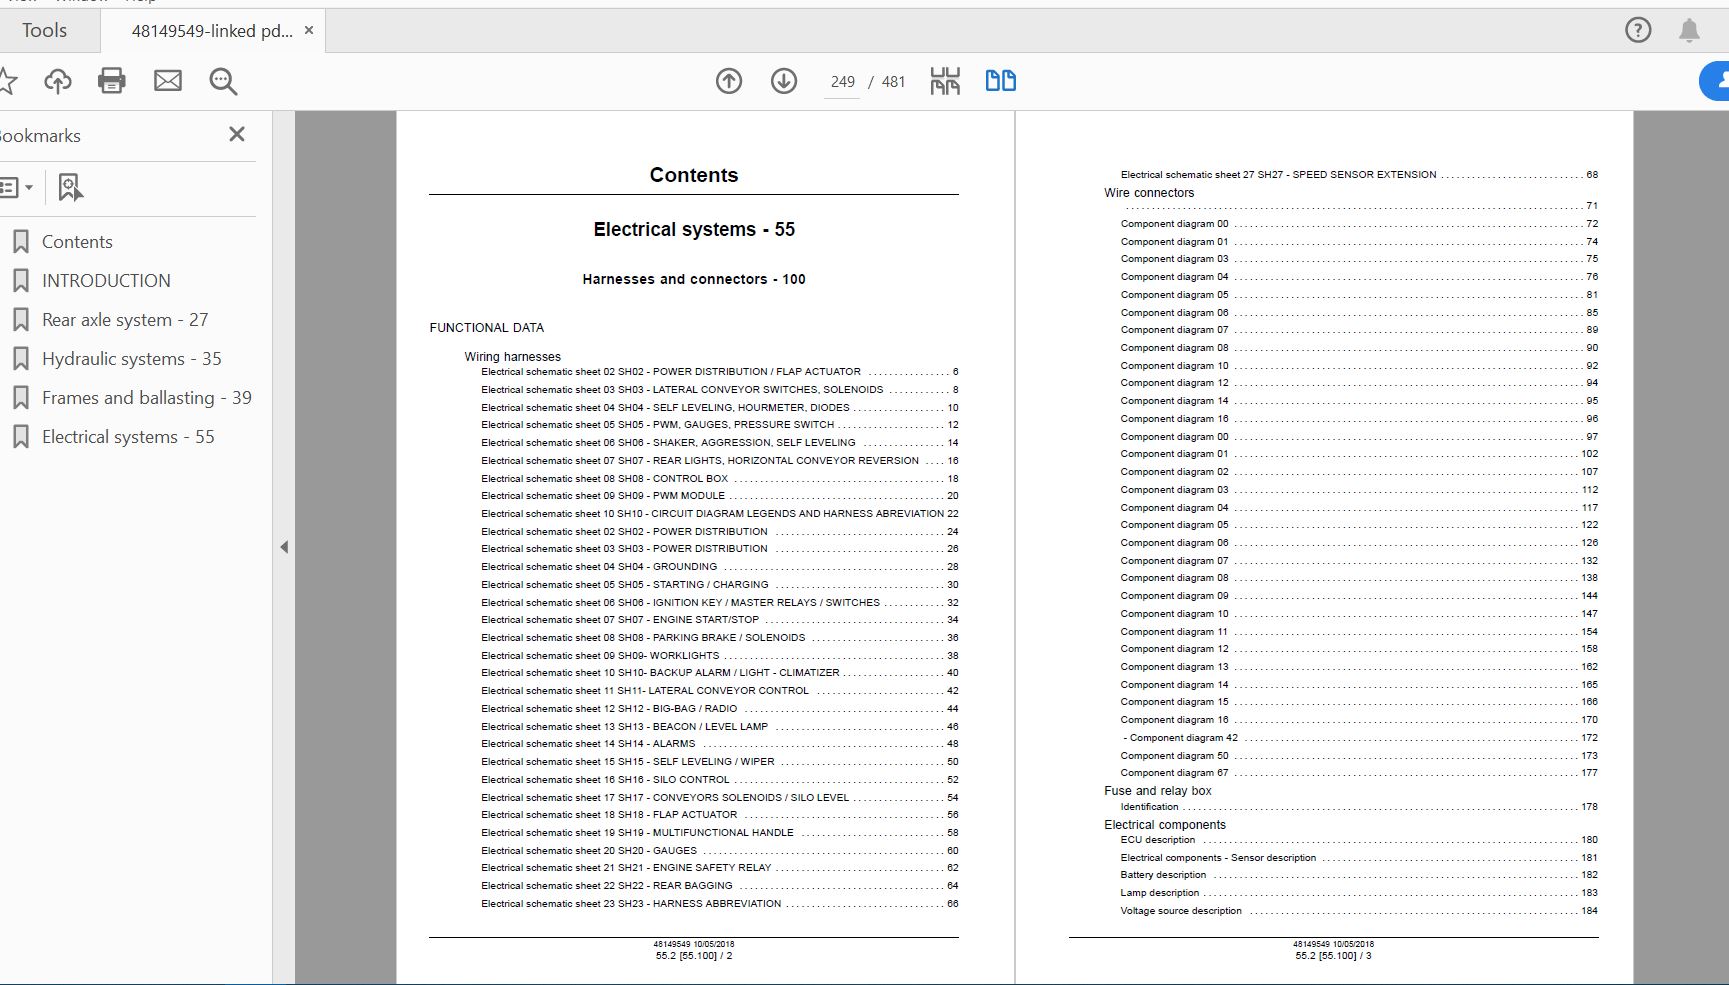The height and width of the screenshot is (985, 1729).
Task: Open SH02 POWER DISTRIBUTION / FLAP ACTUATOR entry
Action: pos(719,372)
